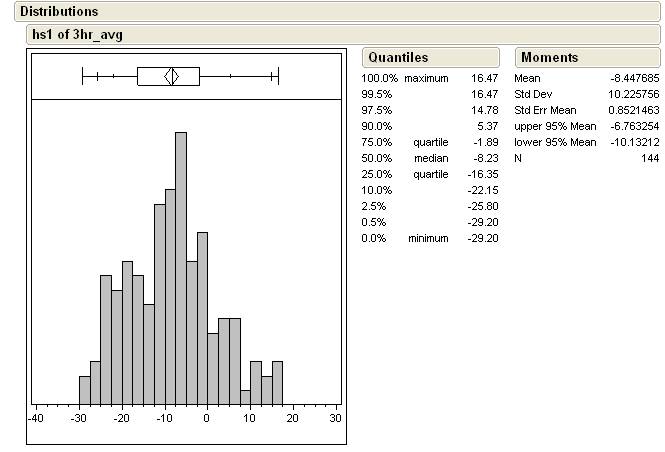Collapse the Moments table header
This screenshot has height=452, width=665.
tap(549, 57)
